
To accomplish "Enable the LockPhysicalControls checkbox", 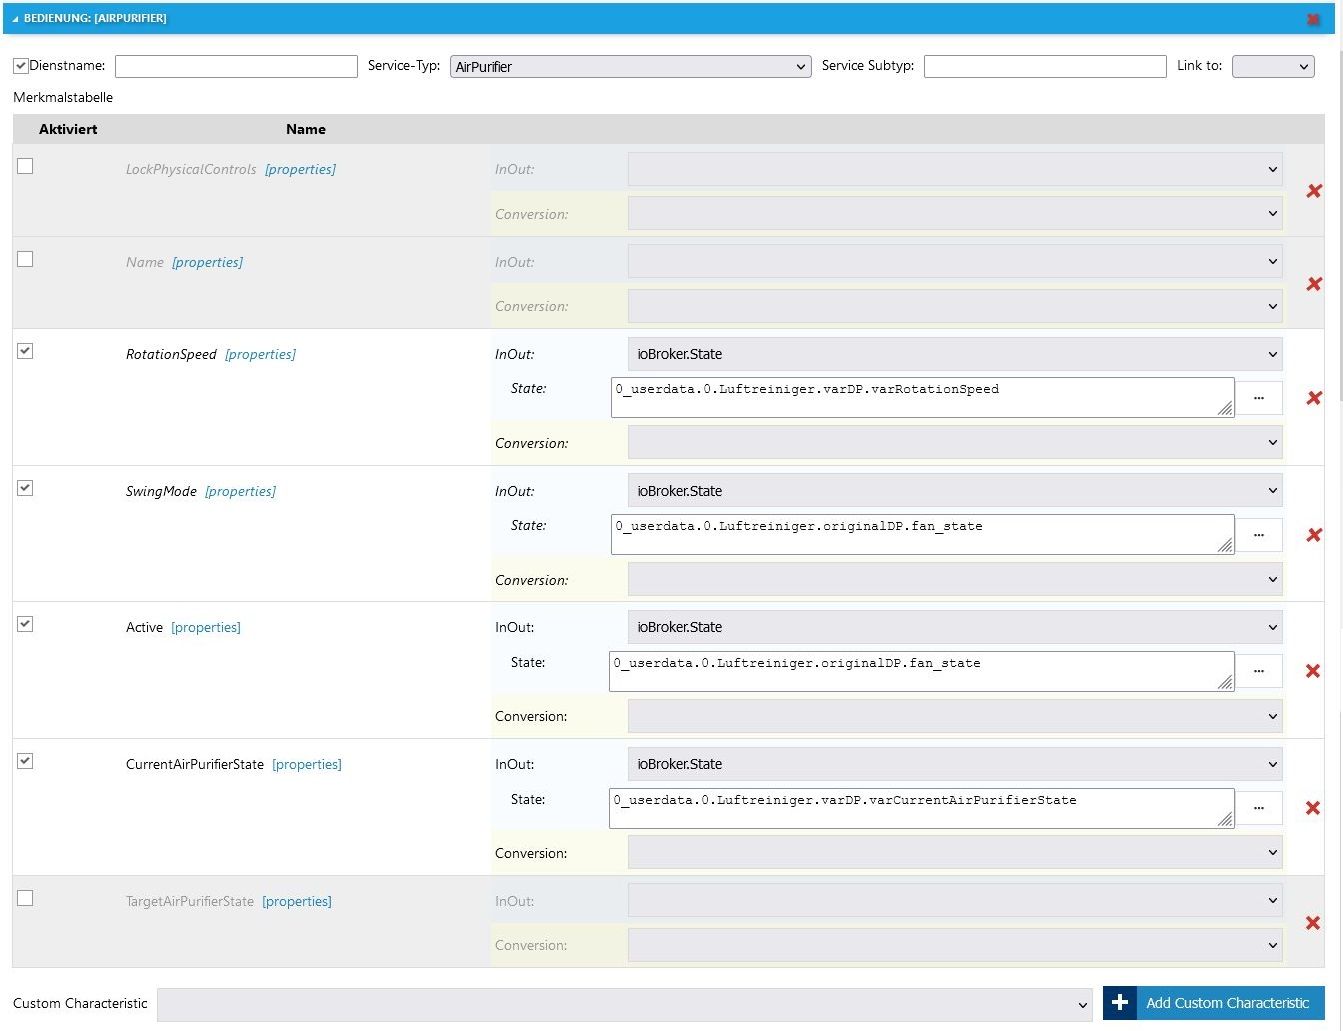I will [25, 166].
